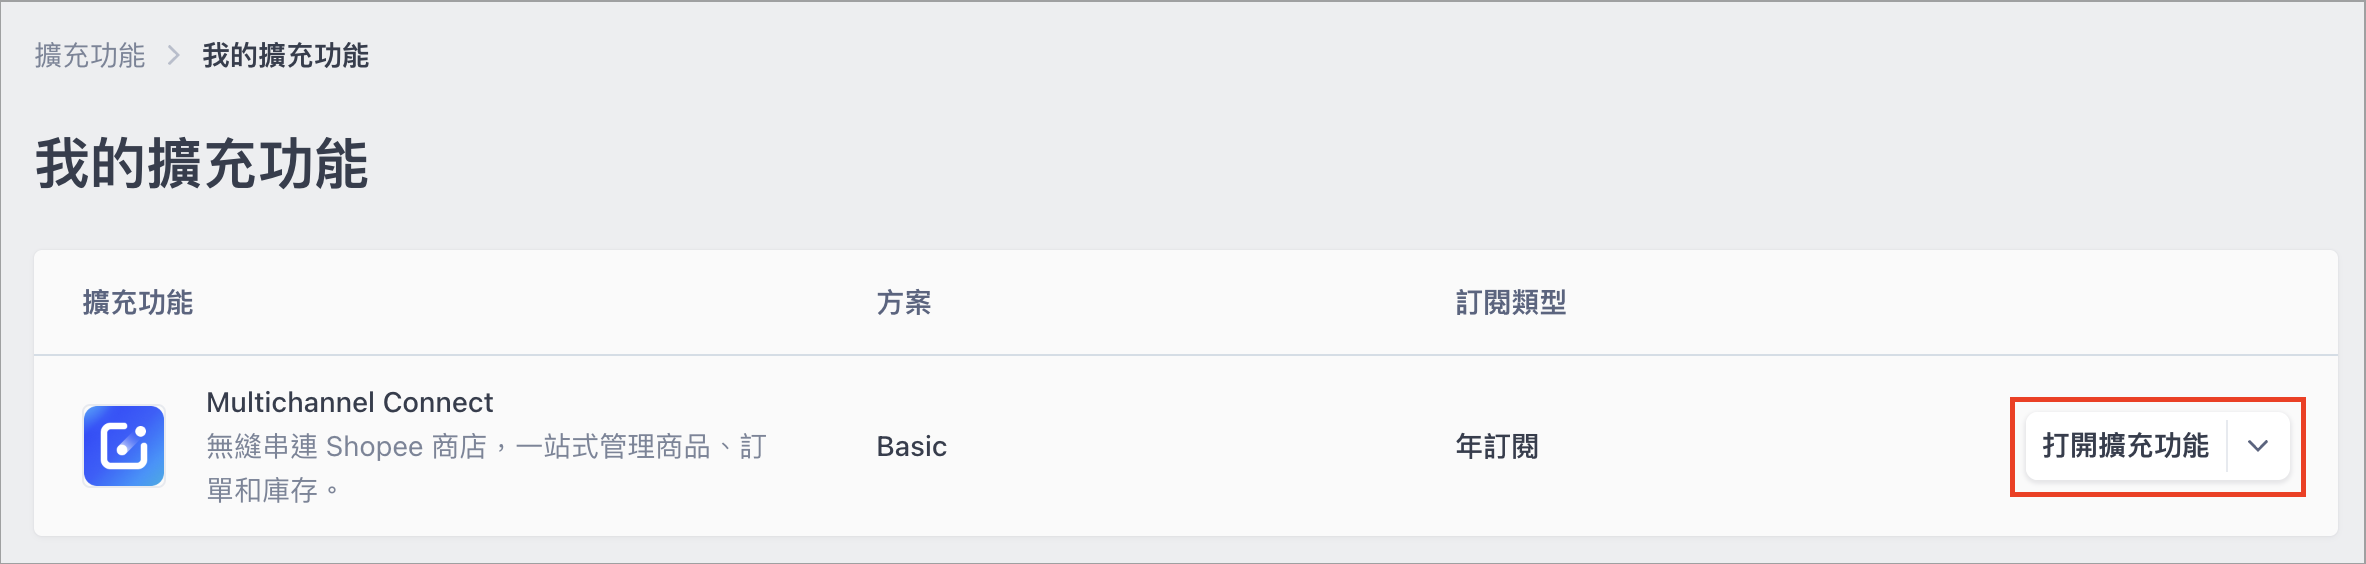The height and width of the screenshot is (564, 2366).
Task: Click the empty area right of the page heading
Action: pyautogui.click(x=1300, y=164)
